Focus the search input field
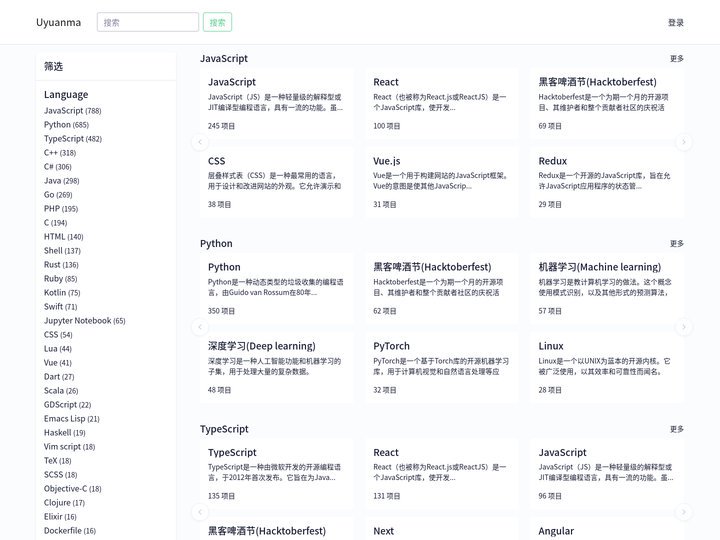This screenshot has width=720, height=540. pos(148,22)
